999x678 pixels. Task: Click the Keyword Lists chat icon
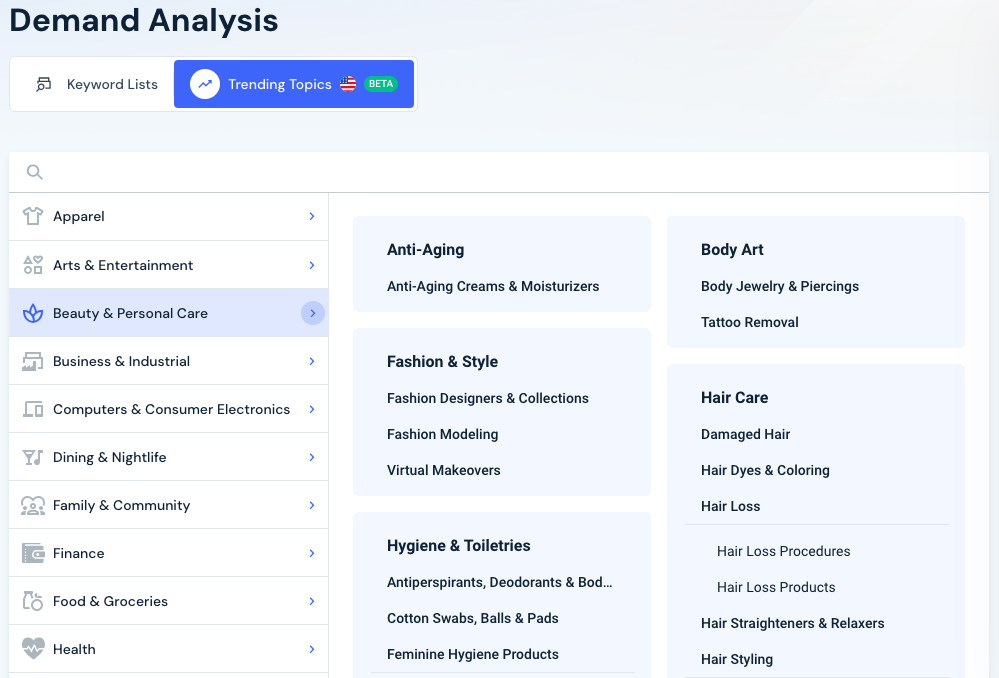point(43,84)
